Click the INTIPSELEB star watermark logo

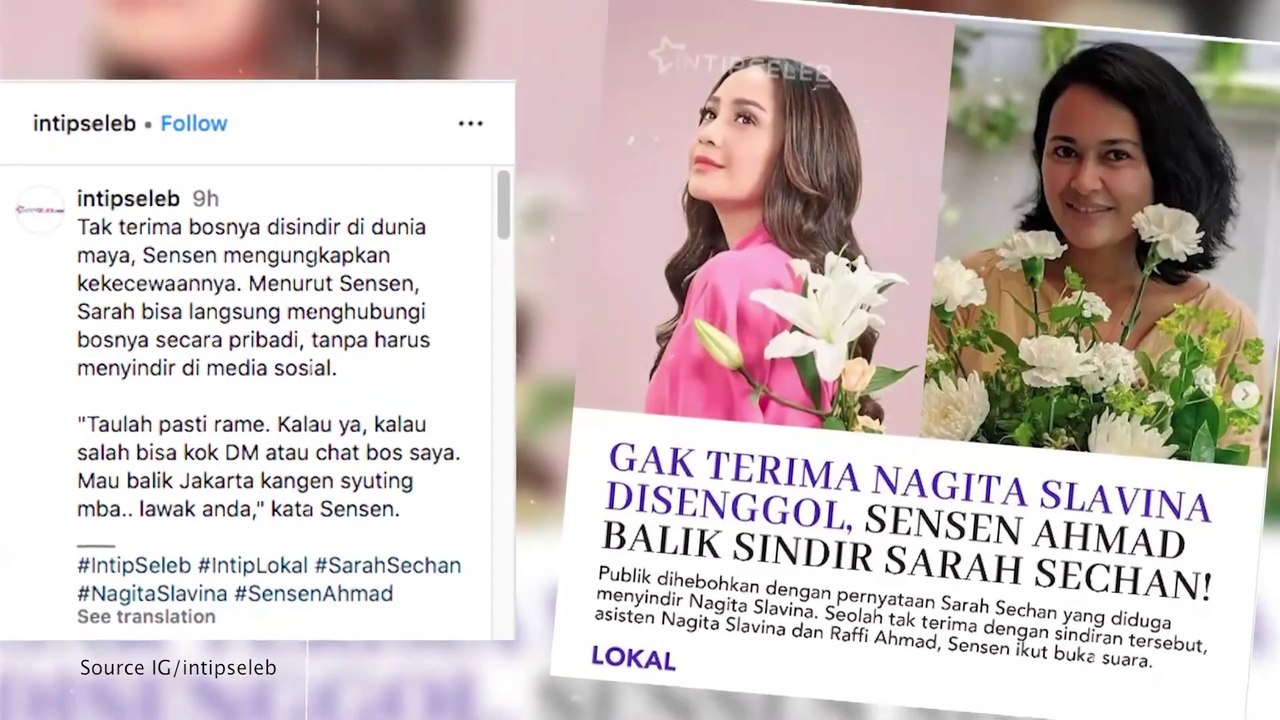click(740, 64)
